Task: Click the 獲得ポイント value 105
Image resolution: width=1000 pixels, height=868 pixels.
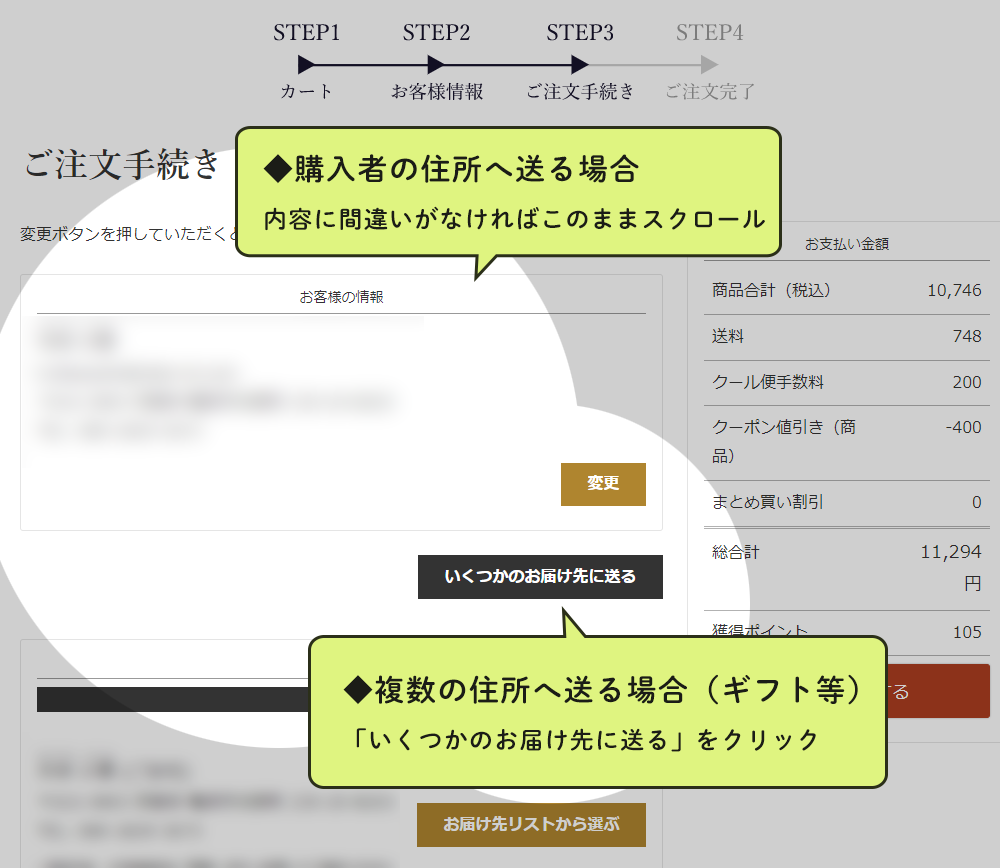Action: [966, 631]
